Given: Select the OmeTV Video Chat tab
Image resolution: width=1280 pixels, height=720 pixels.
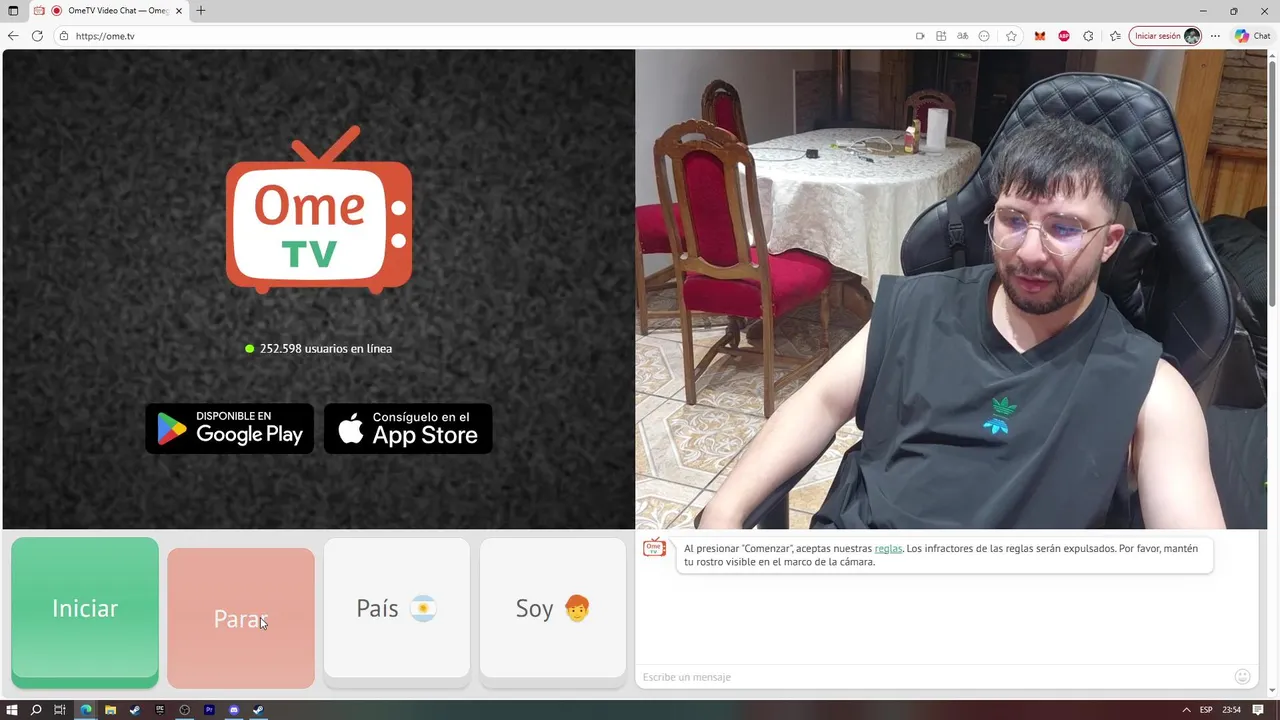Looking at the screenshot, I should click(108, 11).
